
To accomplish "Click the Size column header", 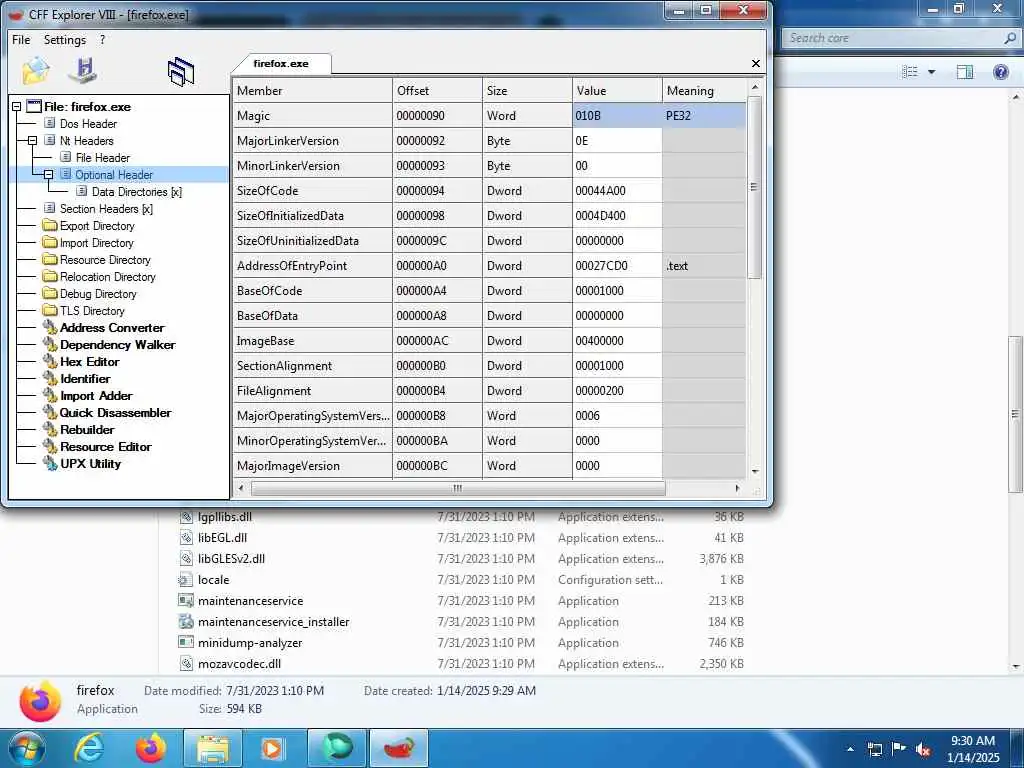I will coord(527,91).
